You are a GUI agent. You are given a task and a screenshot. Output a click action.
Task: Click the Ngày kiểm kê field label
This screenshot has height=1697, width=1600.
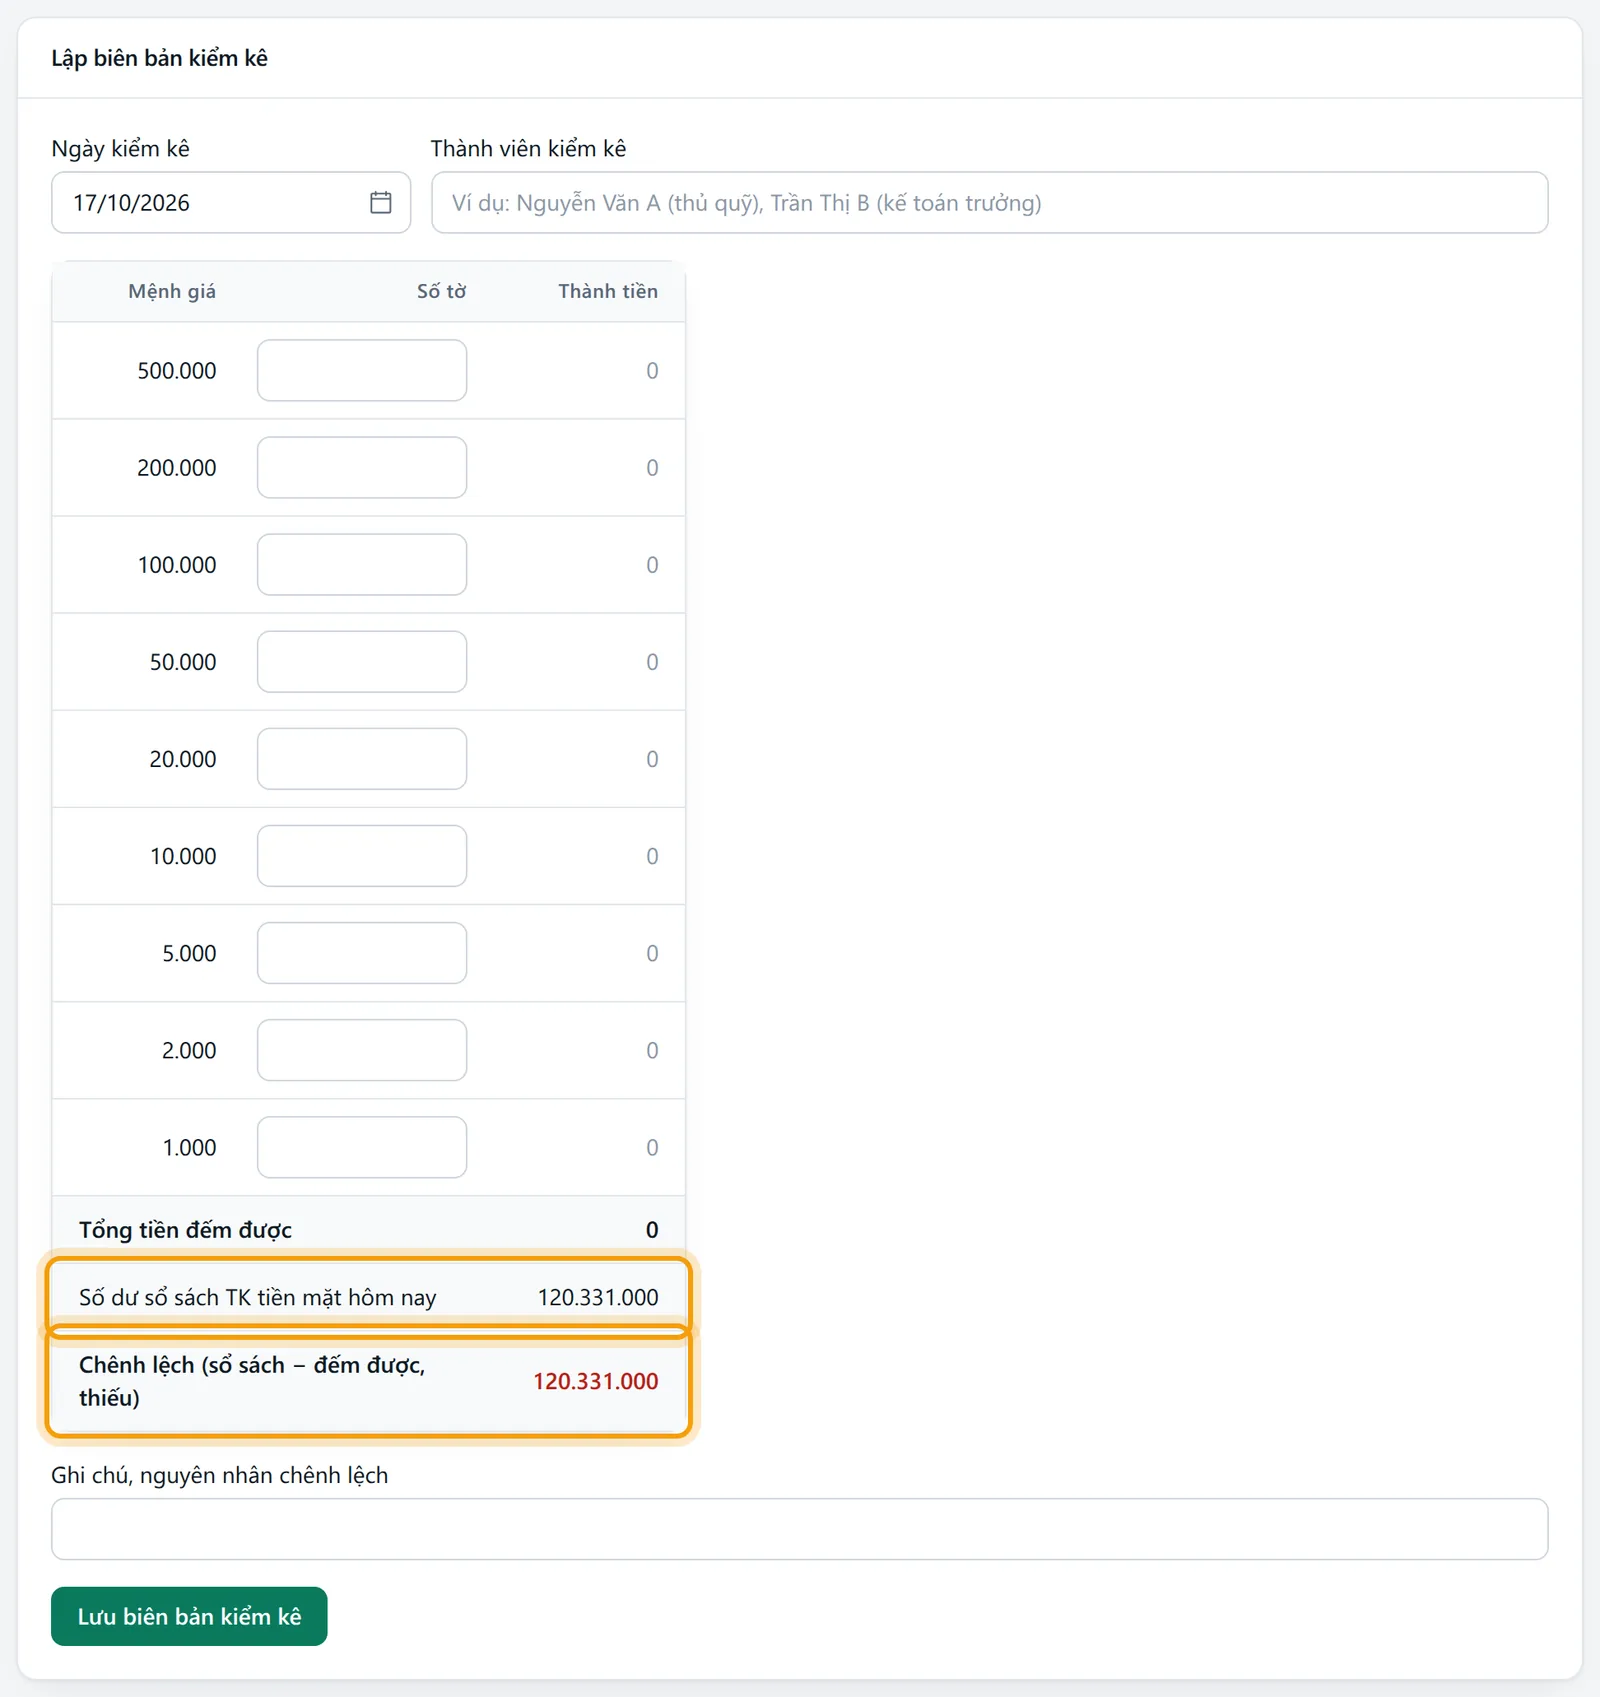[121, 148]
